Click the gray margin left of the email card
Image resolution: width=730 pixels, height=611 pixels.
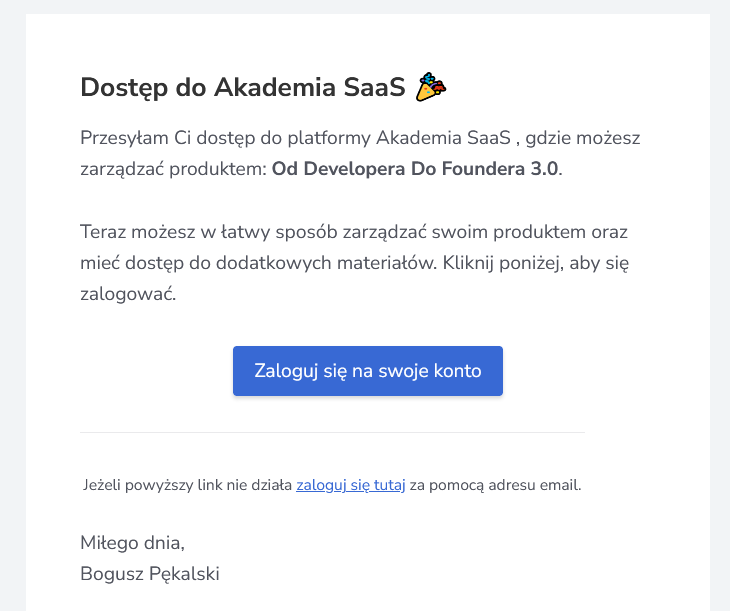tap(12, 300)
